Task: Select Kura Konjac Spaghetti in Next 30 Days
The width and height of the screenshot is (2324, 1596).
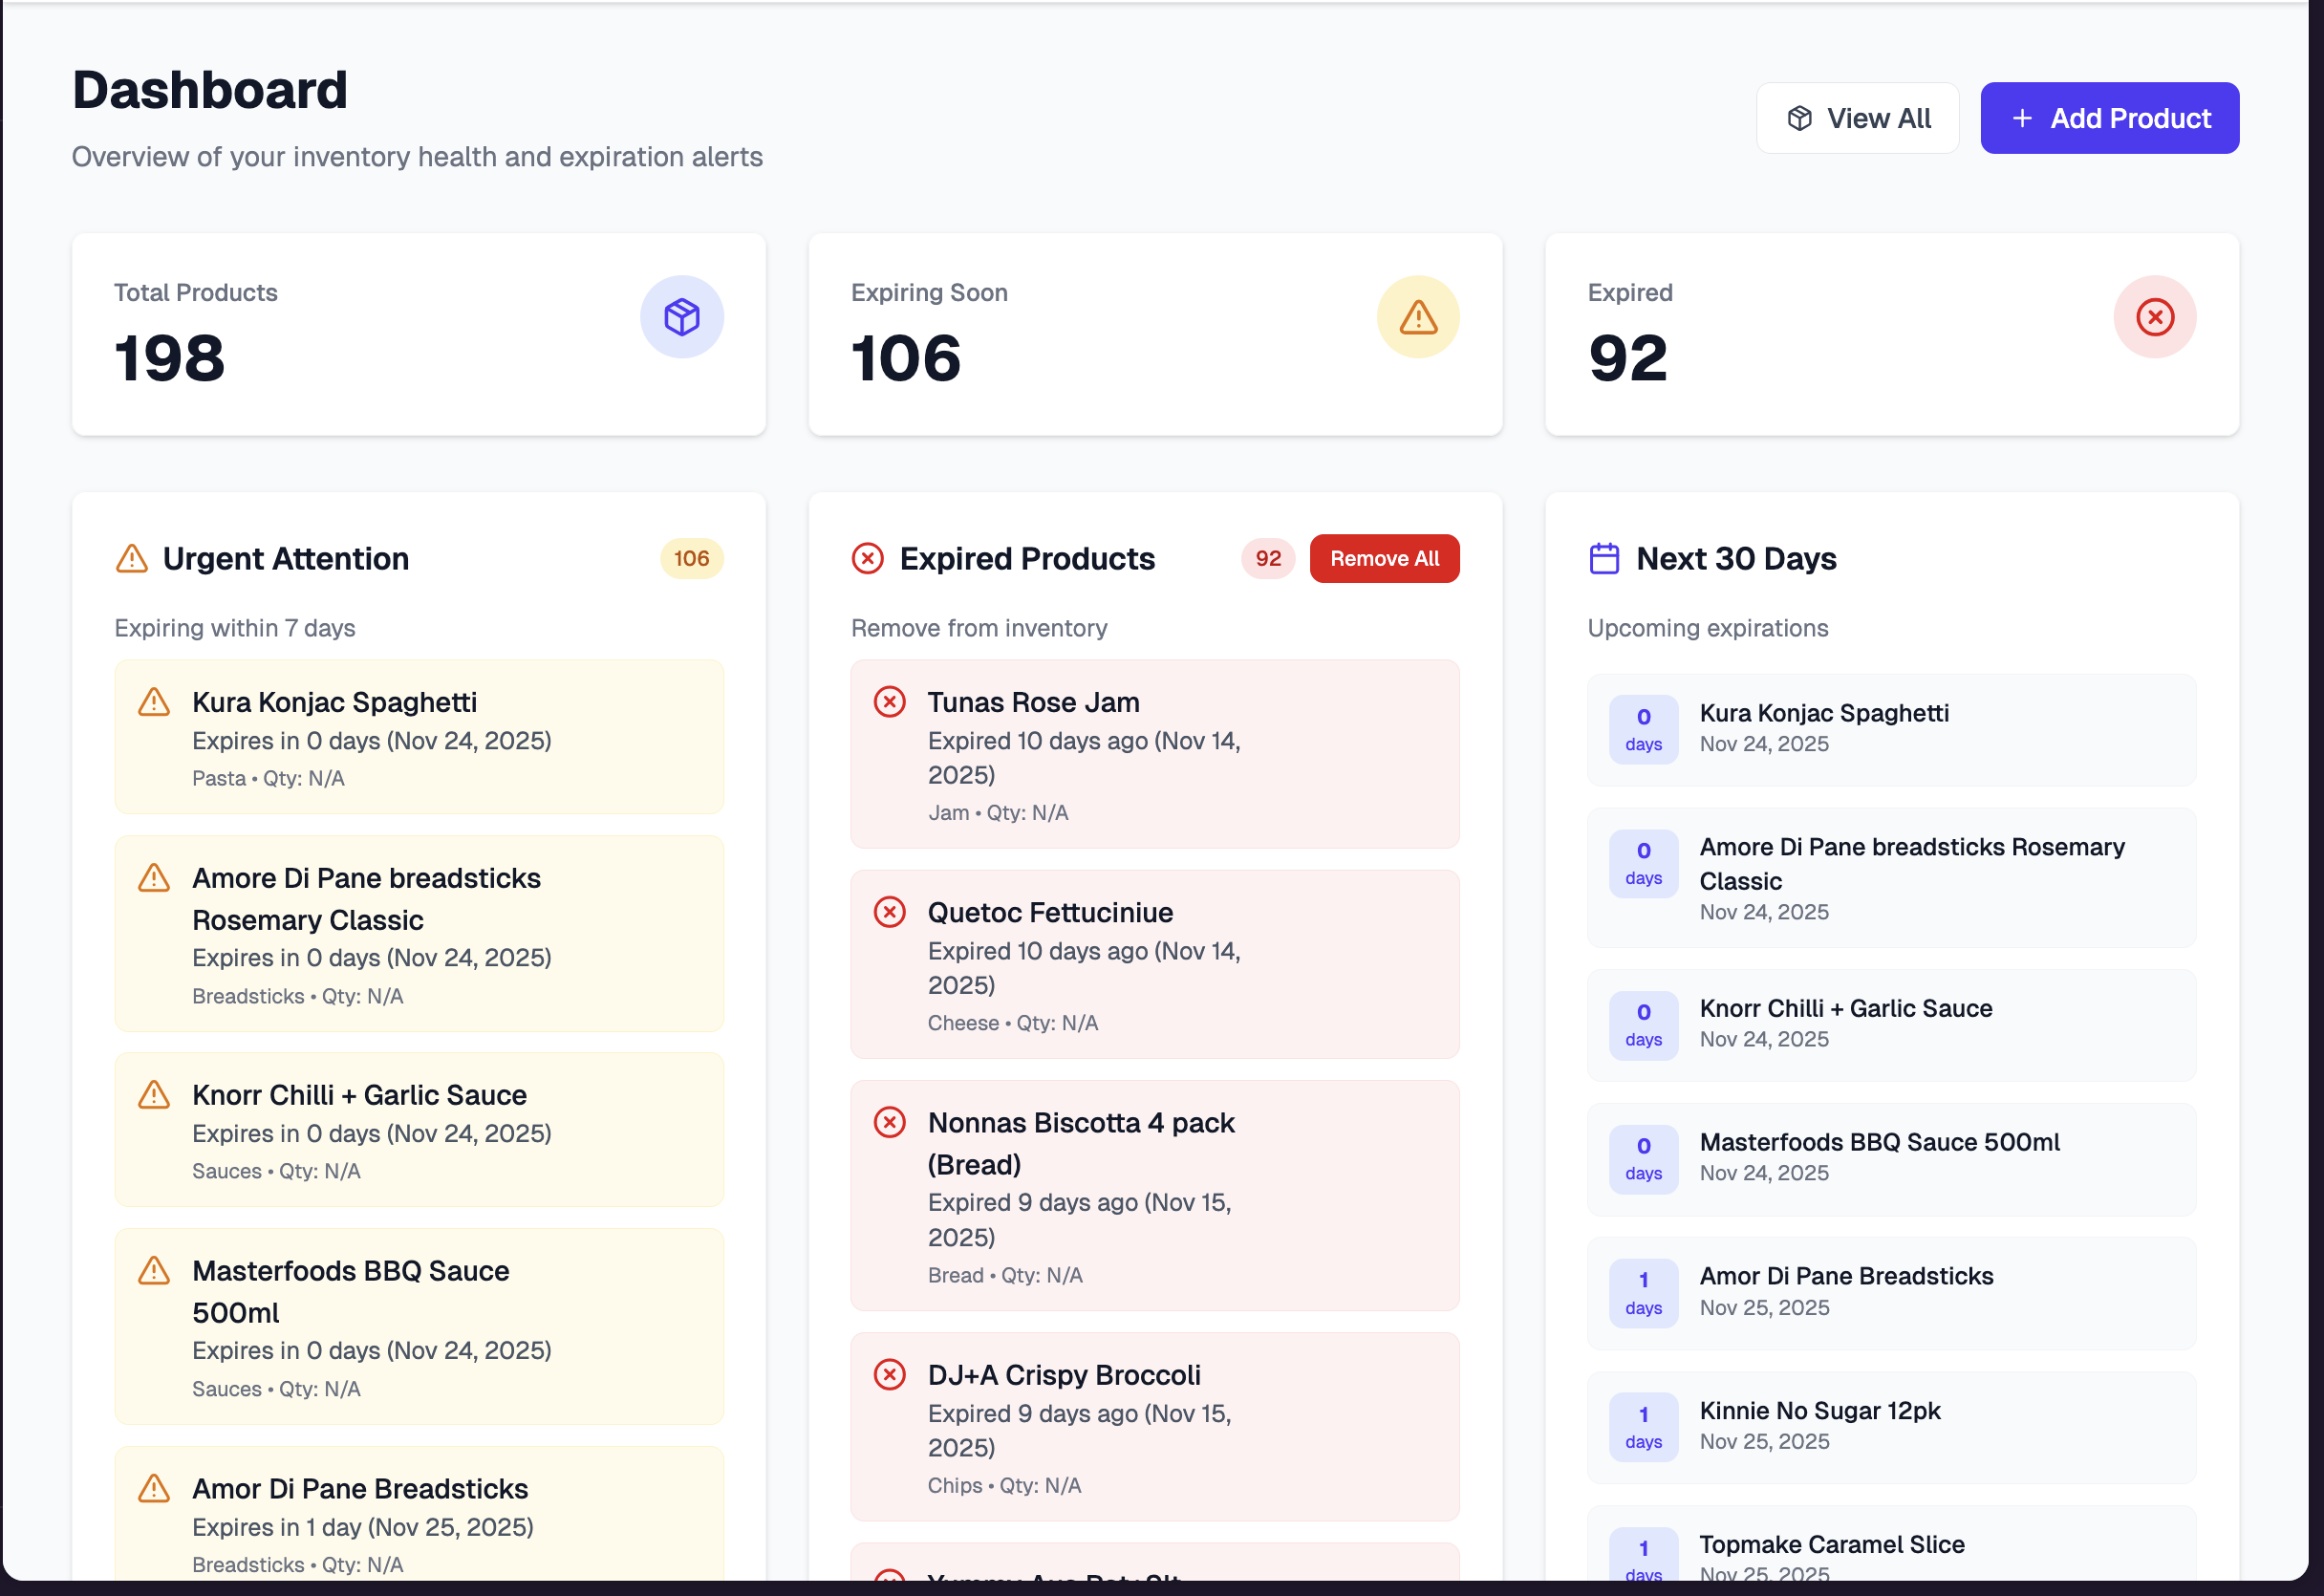Action: [x=1892, y=730]
